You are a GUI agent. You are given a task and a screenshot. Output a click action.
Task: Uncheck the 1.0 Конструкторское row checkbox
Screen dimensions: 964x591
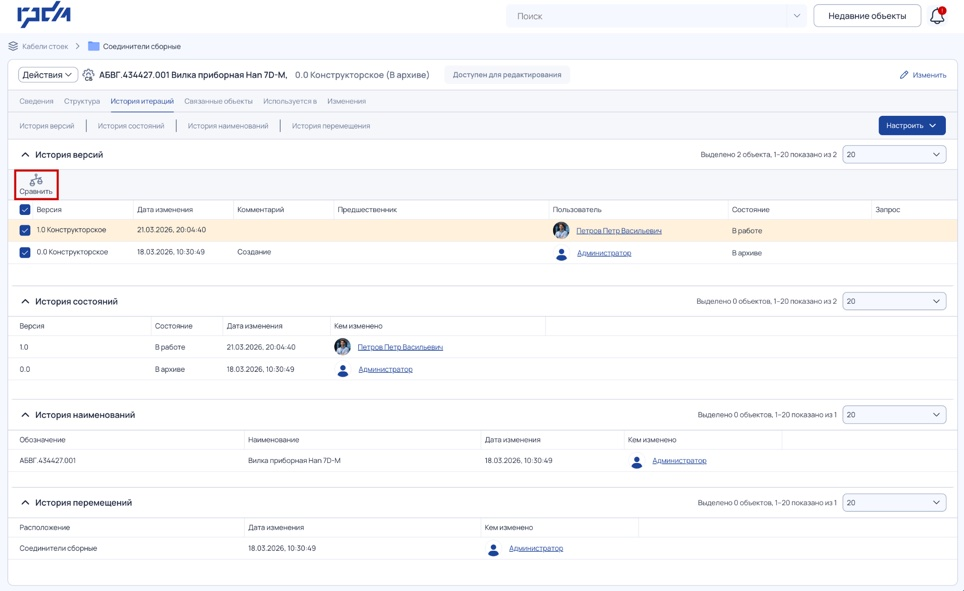pyautogui.click(x=25, y=230)
